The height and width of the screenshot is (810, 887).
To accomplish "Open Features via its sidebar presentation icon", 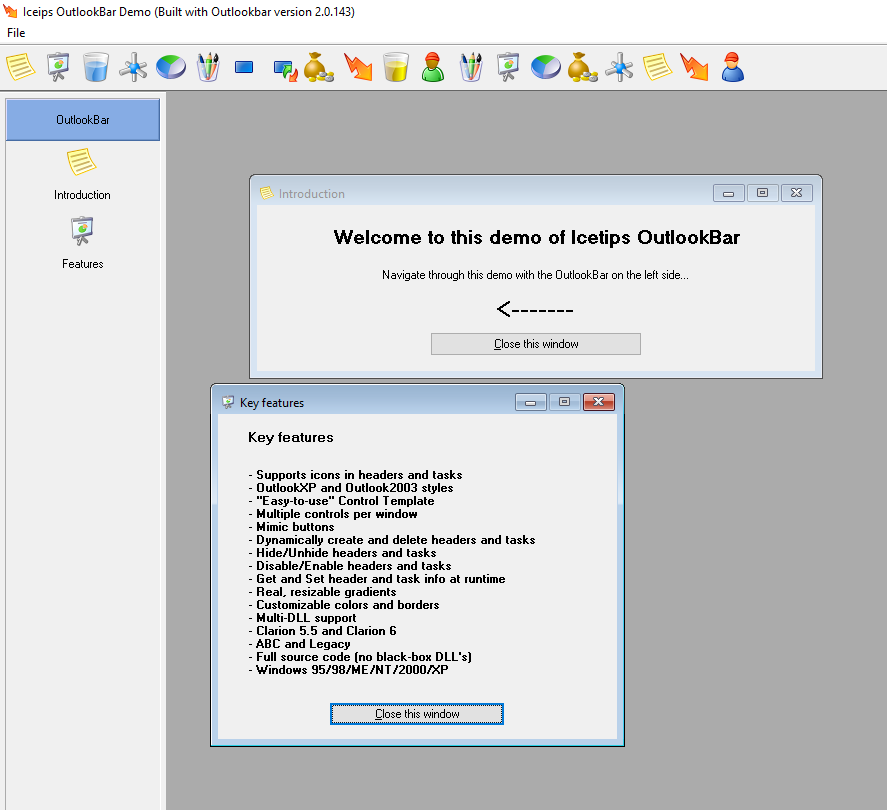I will click(x=82, y=232).
